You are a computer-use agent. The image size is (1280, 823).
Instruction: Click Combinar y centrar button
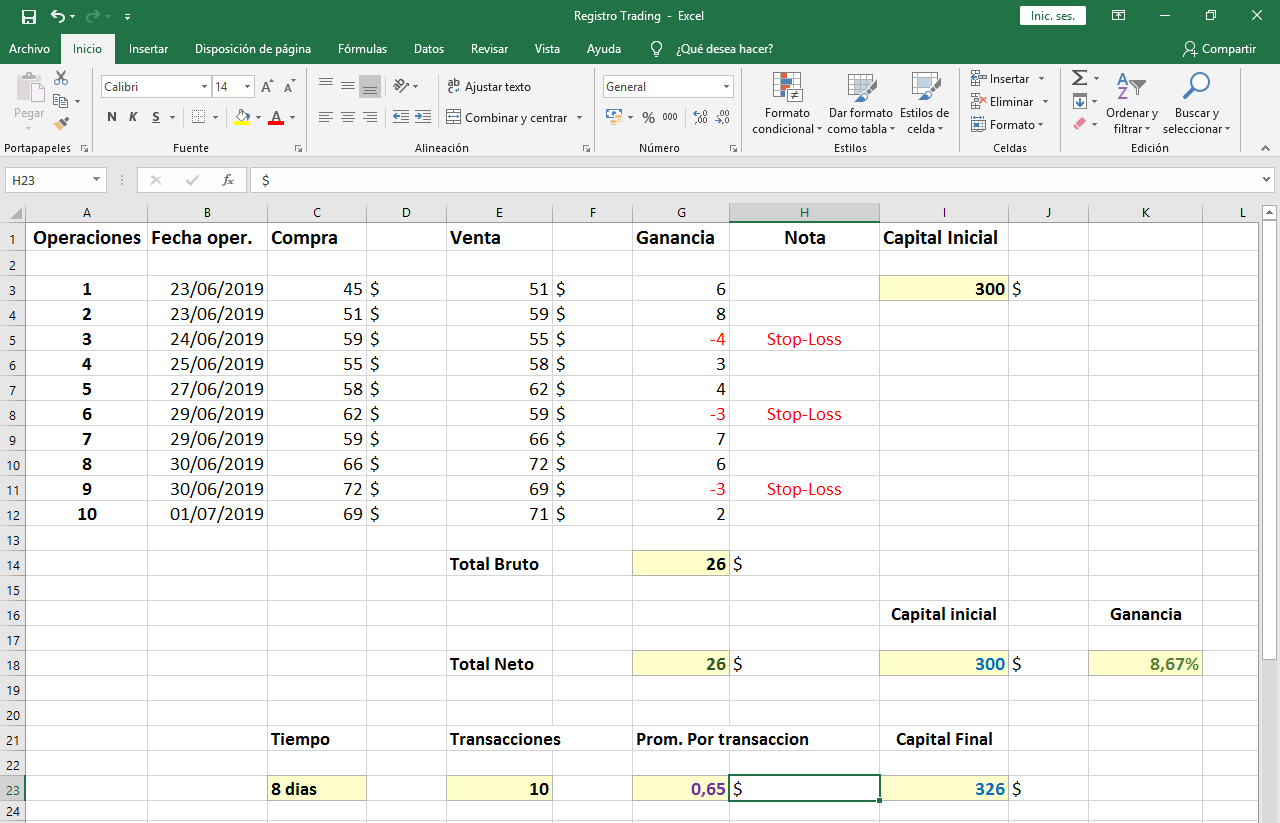(507, 117)
